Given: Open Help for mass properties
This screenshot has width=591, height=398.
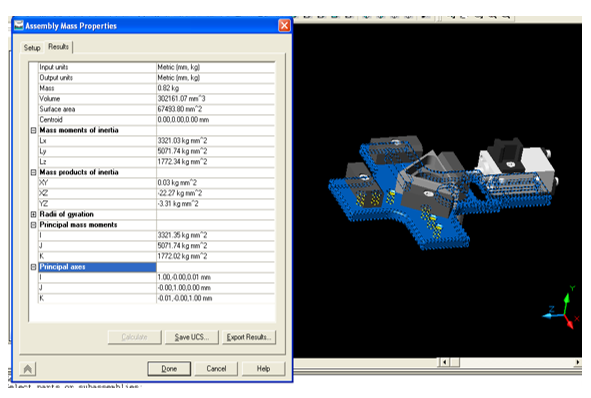Looking at the screenshot, I should coord(263,369).
